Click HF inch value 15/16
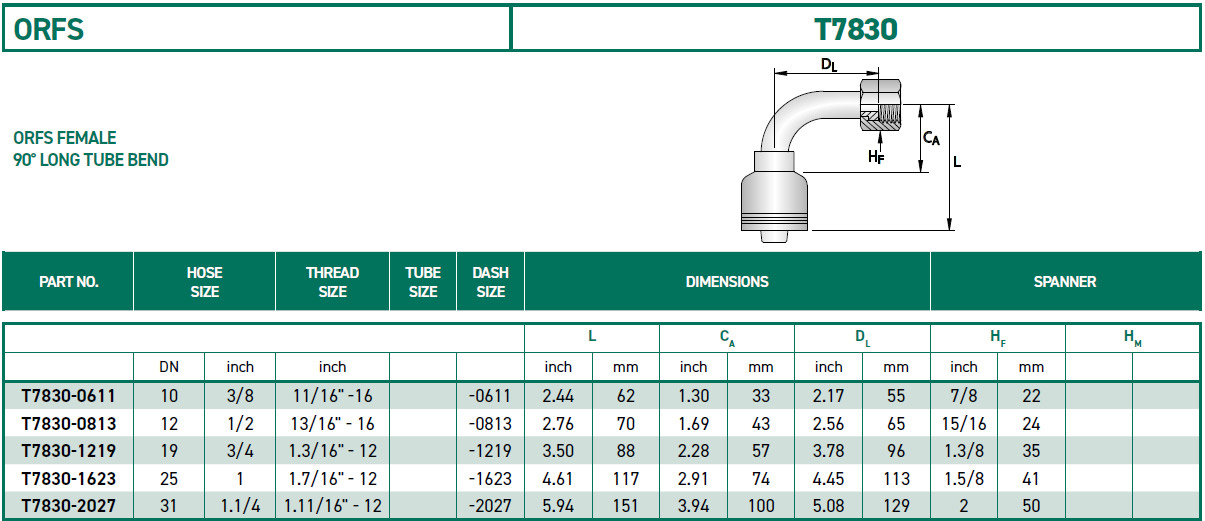The width and height of the screenshot is (1205, 521). pos(964,424)
